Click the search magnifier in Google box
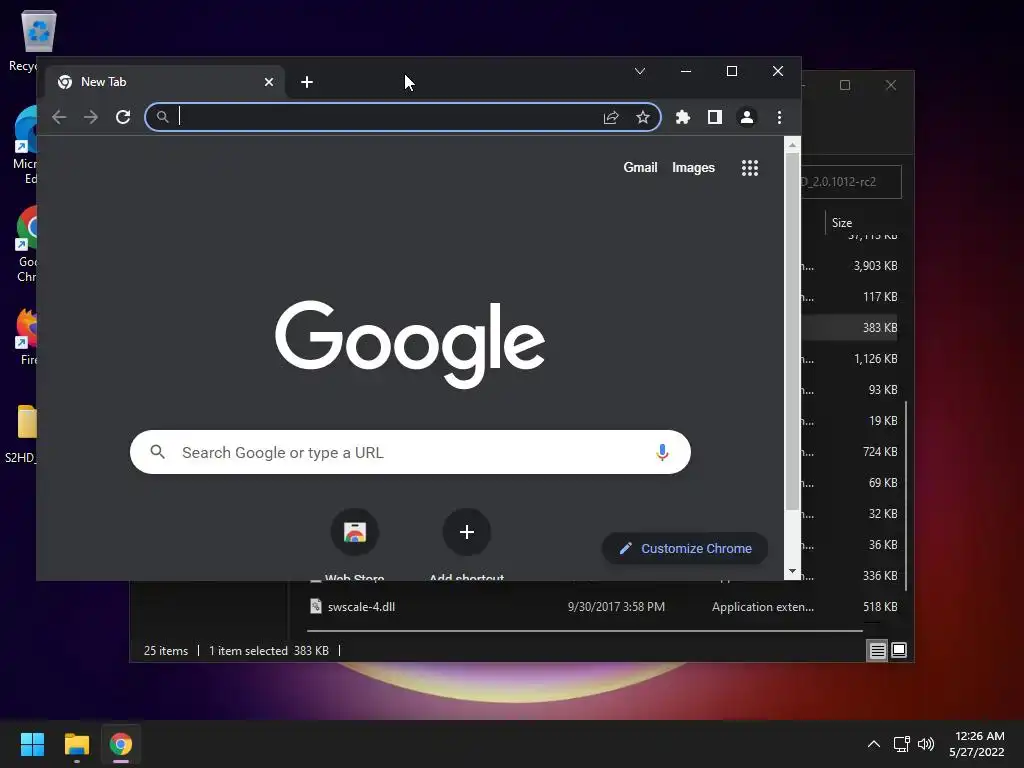Image resolution: width=1024 pixels, height=768 pixels. 157,451
